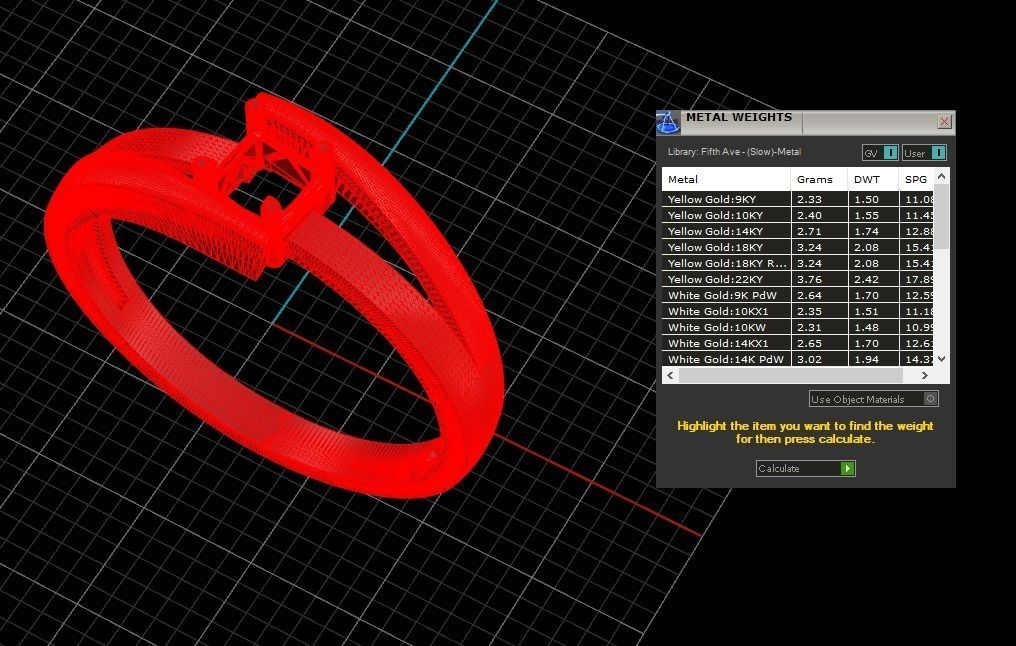Select the White Gold:14K PdW row

click(x=798, y=359)
